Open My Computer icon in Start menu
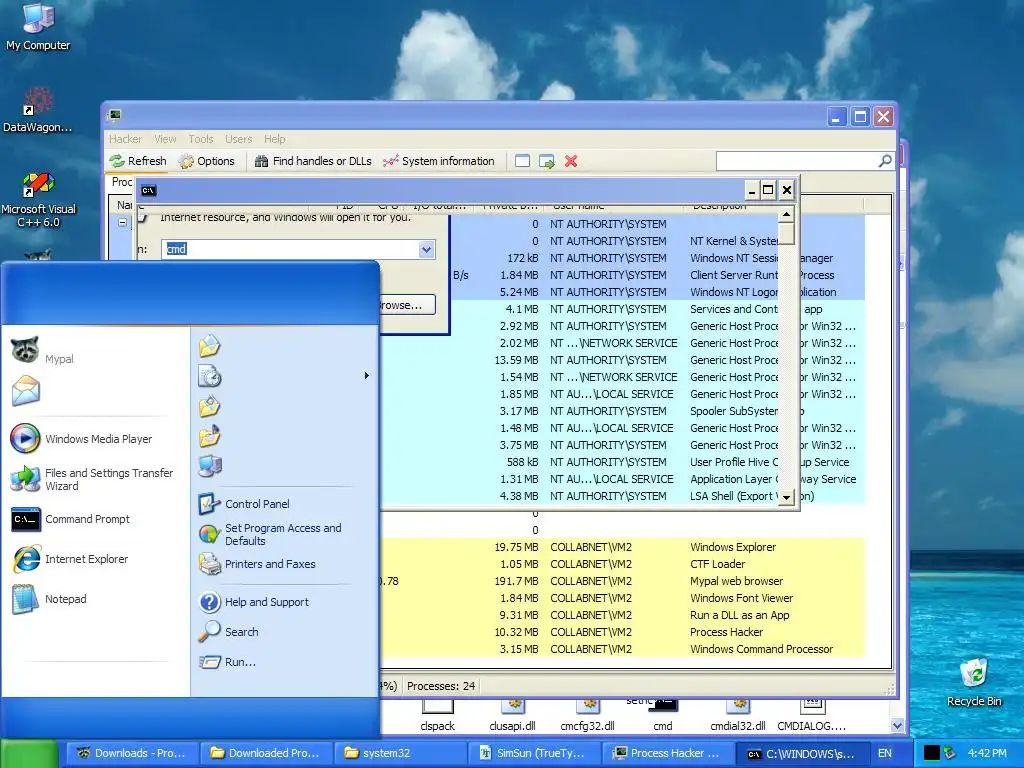 [210, 466]
